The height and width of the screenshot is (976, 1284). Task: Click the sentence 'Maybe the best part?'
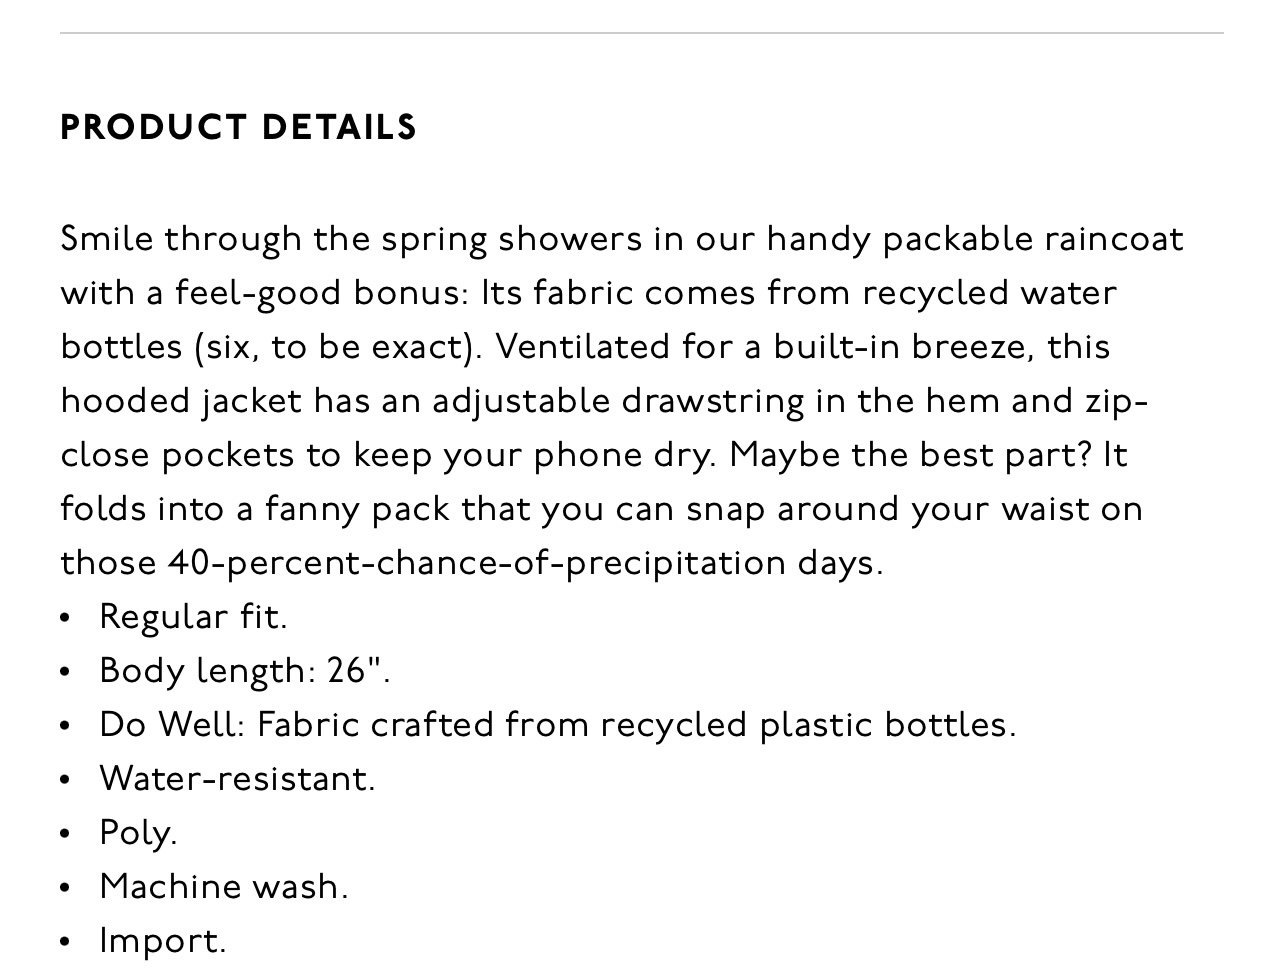(x=910, y=455)
